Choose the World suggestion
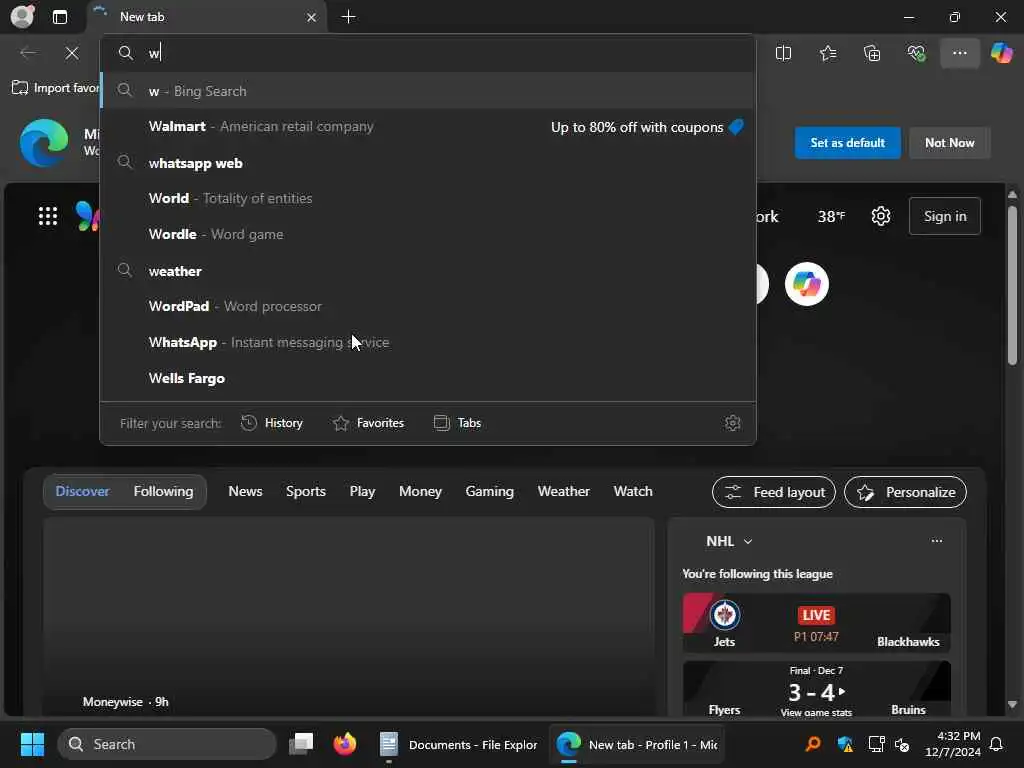The image size is (1024, 768). [428, 199]
